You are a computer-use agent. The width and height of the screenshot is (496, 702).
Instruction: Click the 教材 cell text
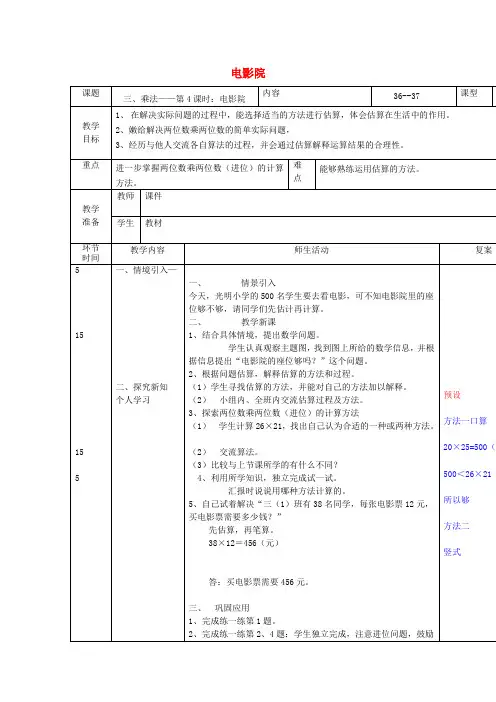point(153,223)
